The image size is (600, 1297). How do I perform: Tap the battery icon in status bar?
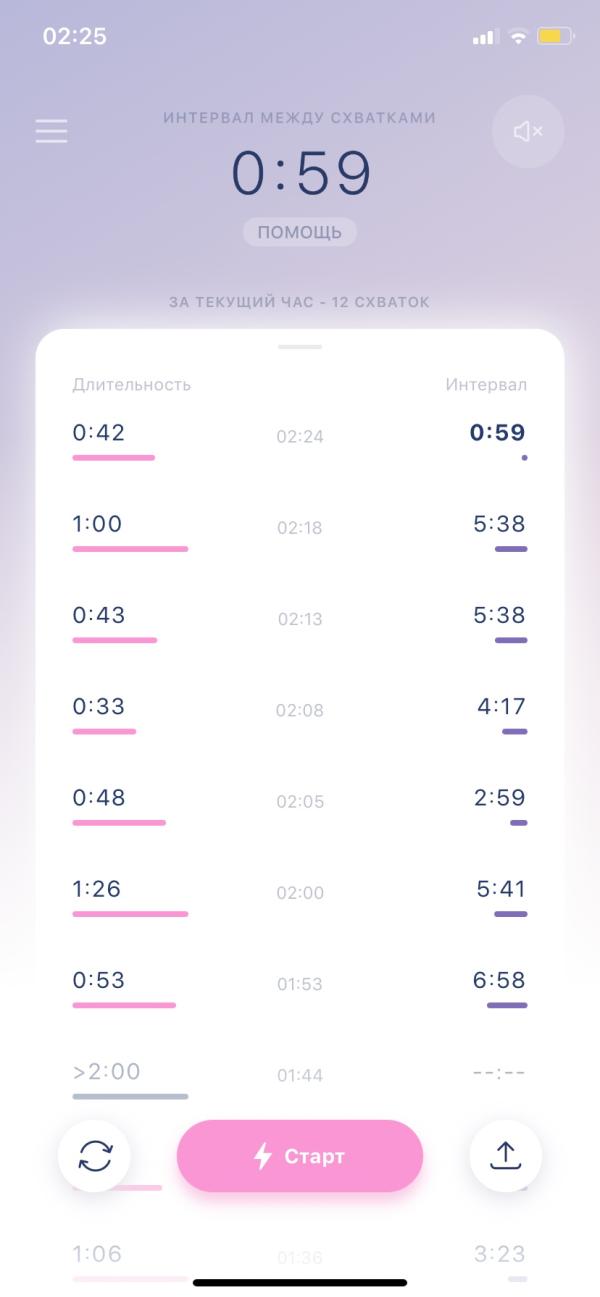pyautogui.click(x=555, y=37)
